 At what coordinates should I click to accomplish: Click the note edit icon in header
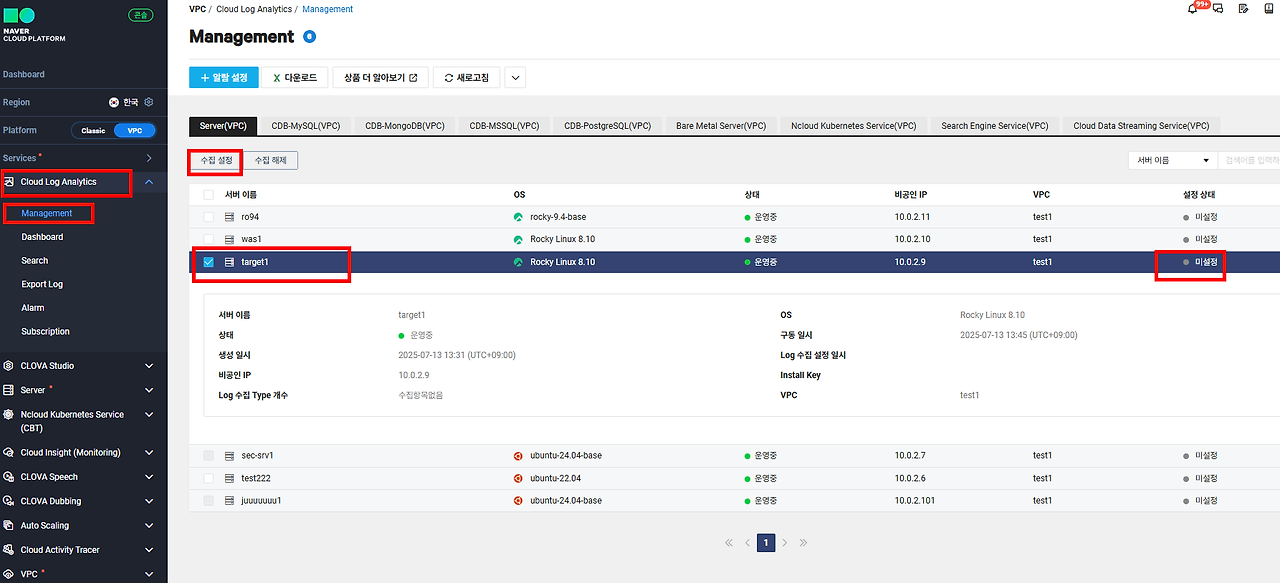point(1243,9)
